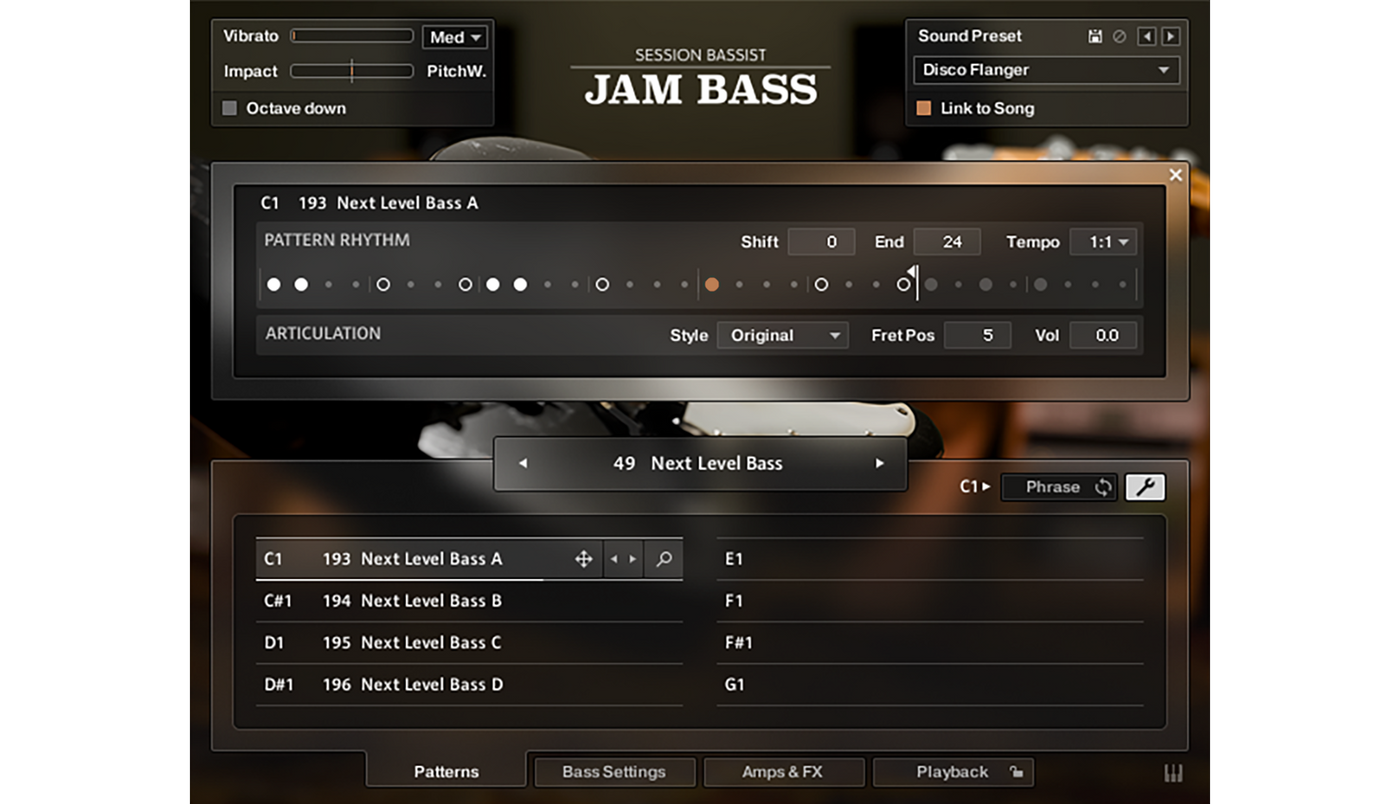Toggle the Link to Song checkbox
The image size is (1400, 804).
[924, 108]
